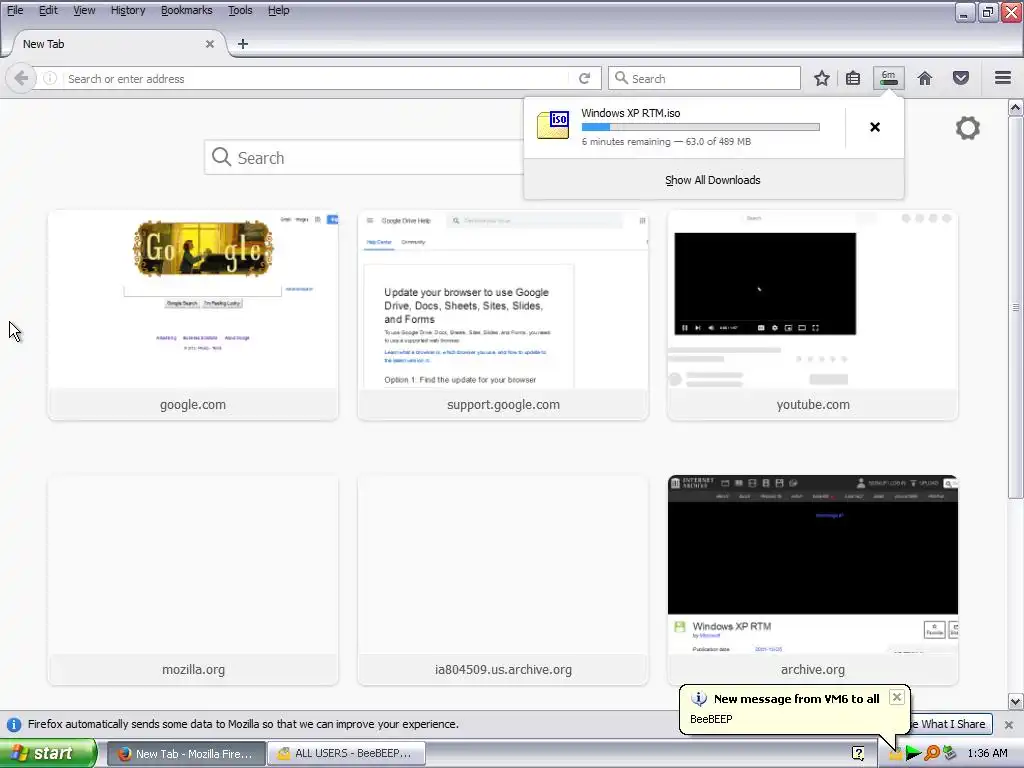1024x768 pixels.
Task: Open the youtube.com tile
Action: 813,315
